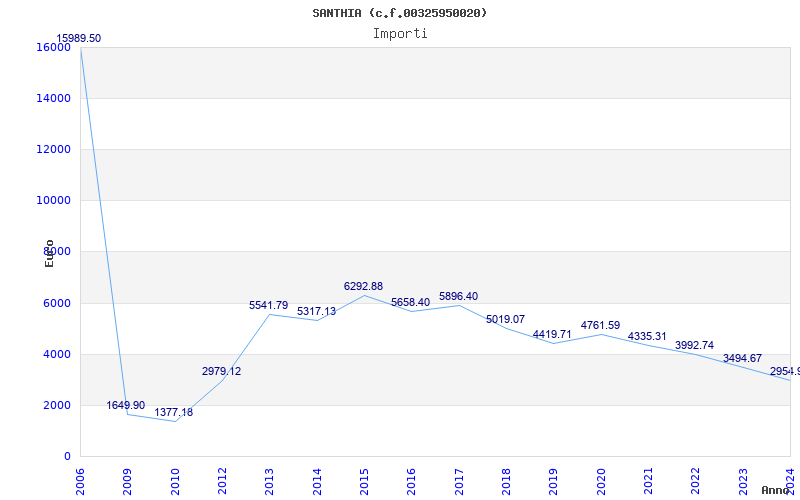Select the x-axis year 2018
This screenshot has width=800, height=500.
coord(506,482)
